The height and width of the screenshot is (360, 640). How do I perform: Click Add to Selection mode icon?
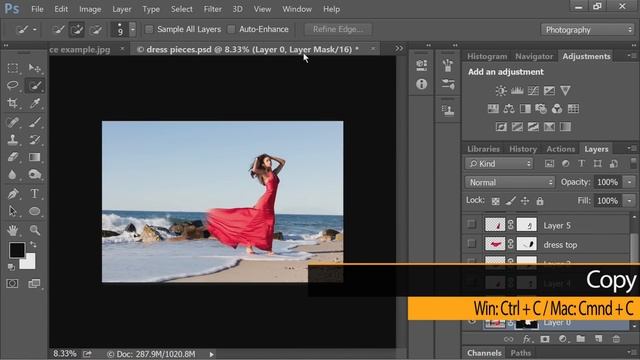76,29
